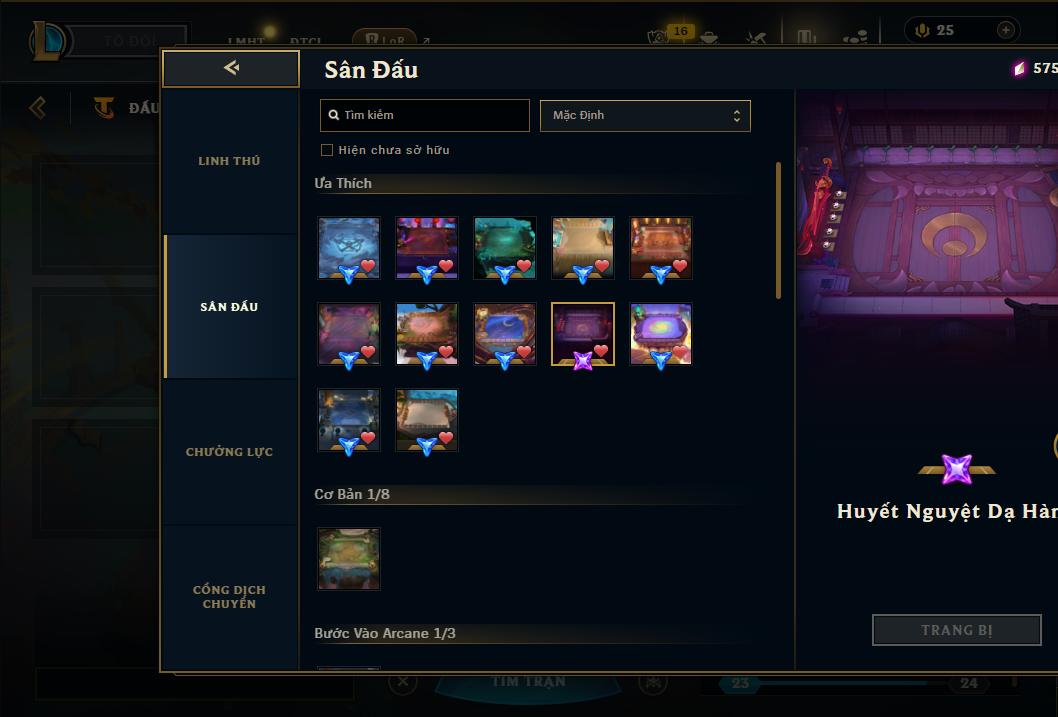Click the purple star tier icon above arena name
The height and width of the screenshot is (717, 1058).
pyautogui.click(x=957, y=469)
